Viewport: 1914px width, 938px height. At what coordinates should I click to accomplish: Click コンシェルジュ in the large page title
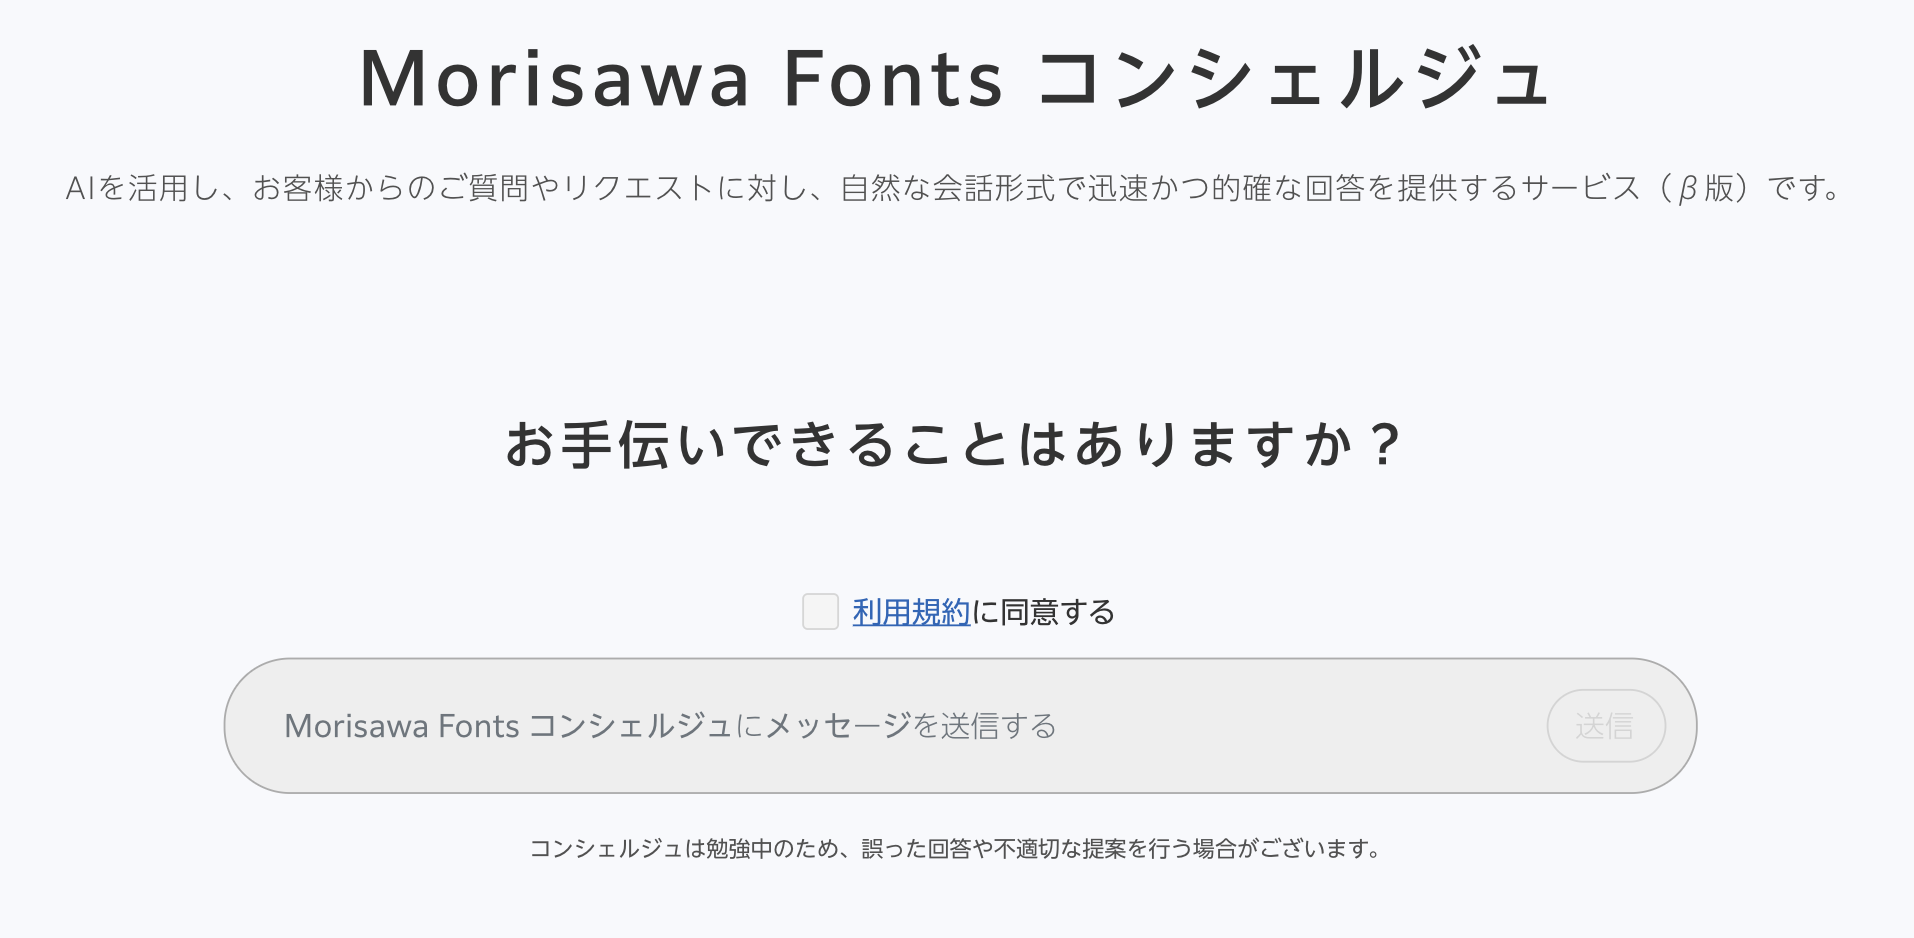(1293, 80)
